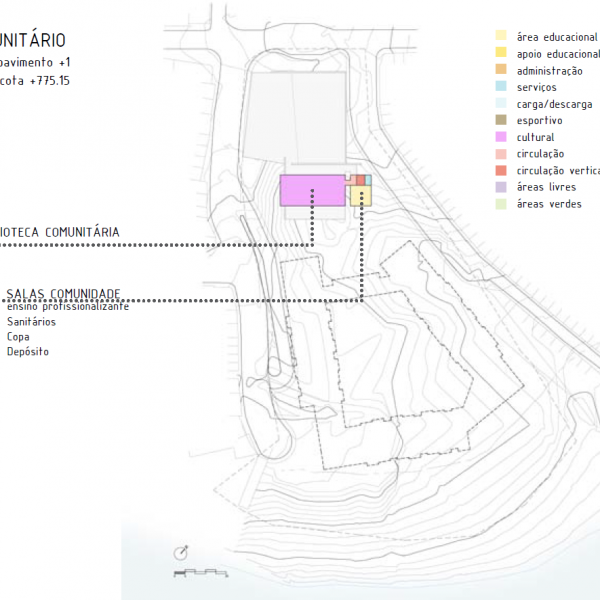
Task: Click the north arrow compass icon
Action: (x=181, y=553)
